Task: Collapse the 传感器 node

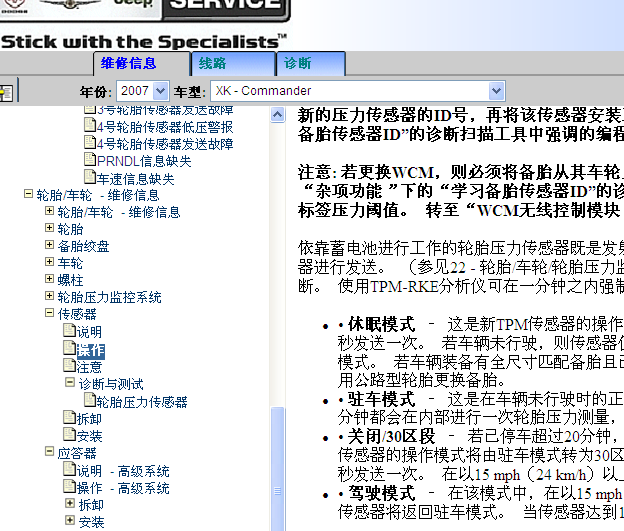Action: click(49, 312)
